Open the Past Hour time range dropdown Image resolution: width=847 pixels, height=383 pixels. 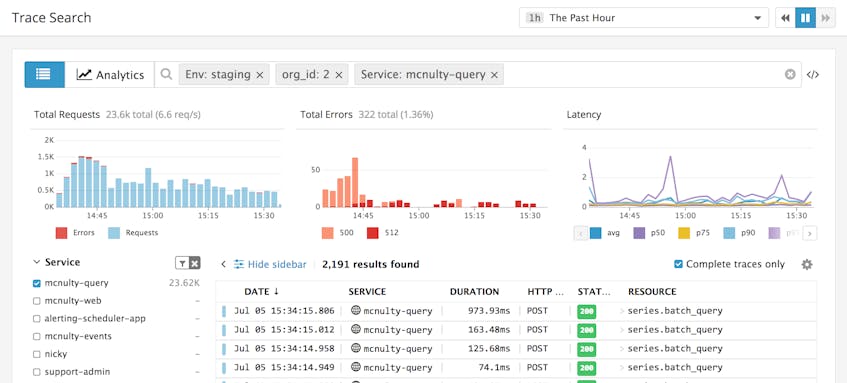[x=644, y=18]
